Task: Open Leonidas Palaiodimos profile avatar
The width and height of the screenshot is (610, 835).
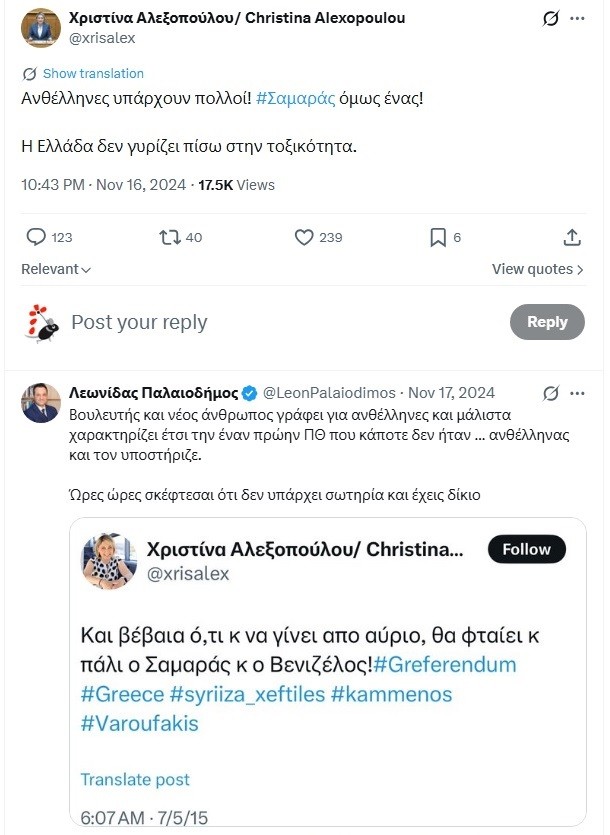Action: click(x=41, y=402)
